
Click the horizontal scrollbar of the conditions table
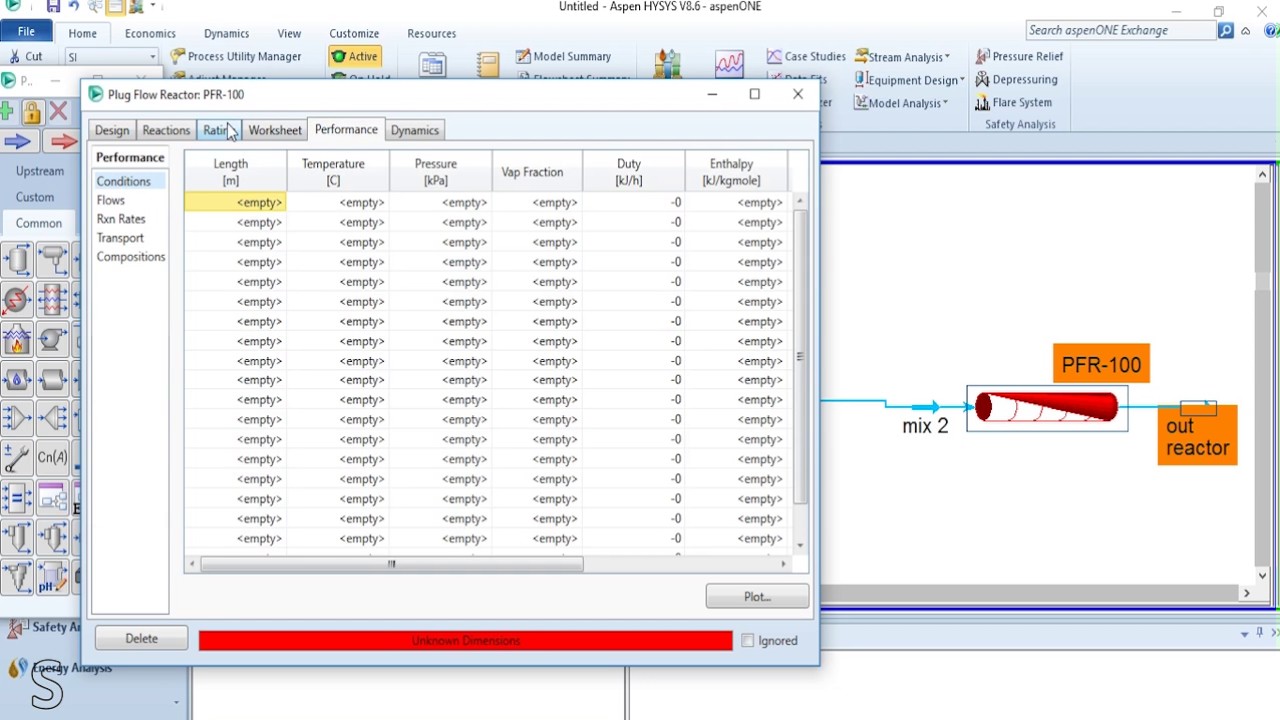pos(391,565)
